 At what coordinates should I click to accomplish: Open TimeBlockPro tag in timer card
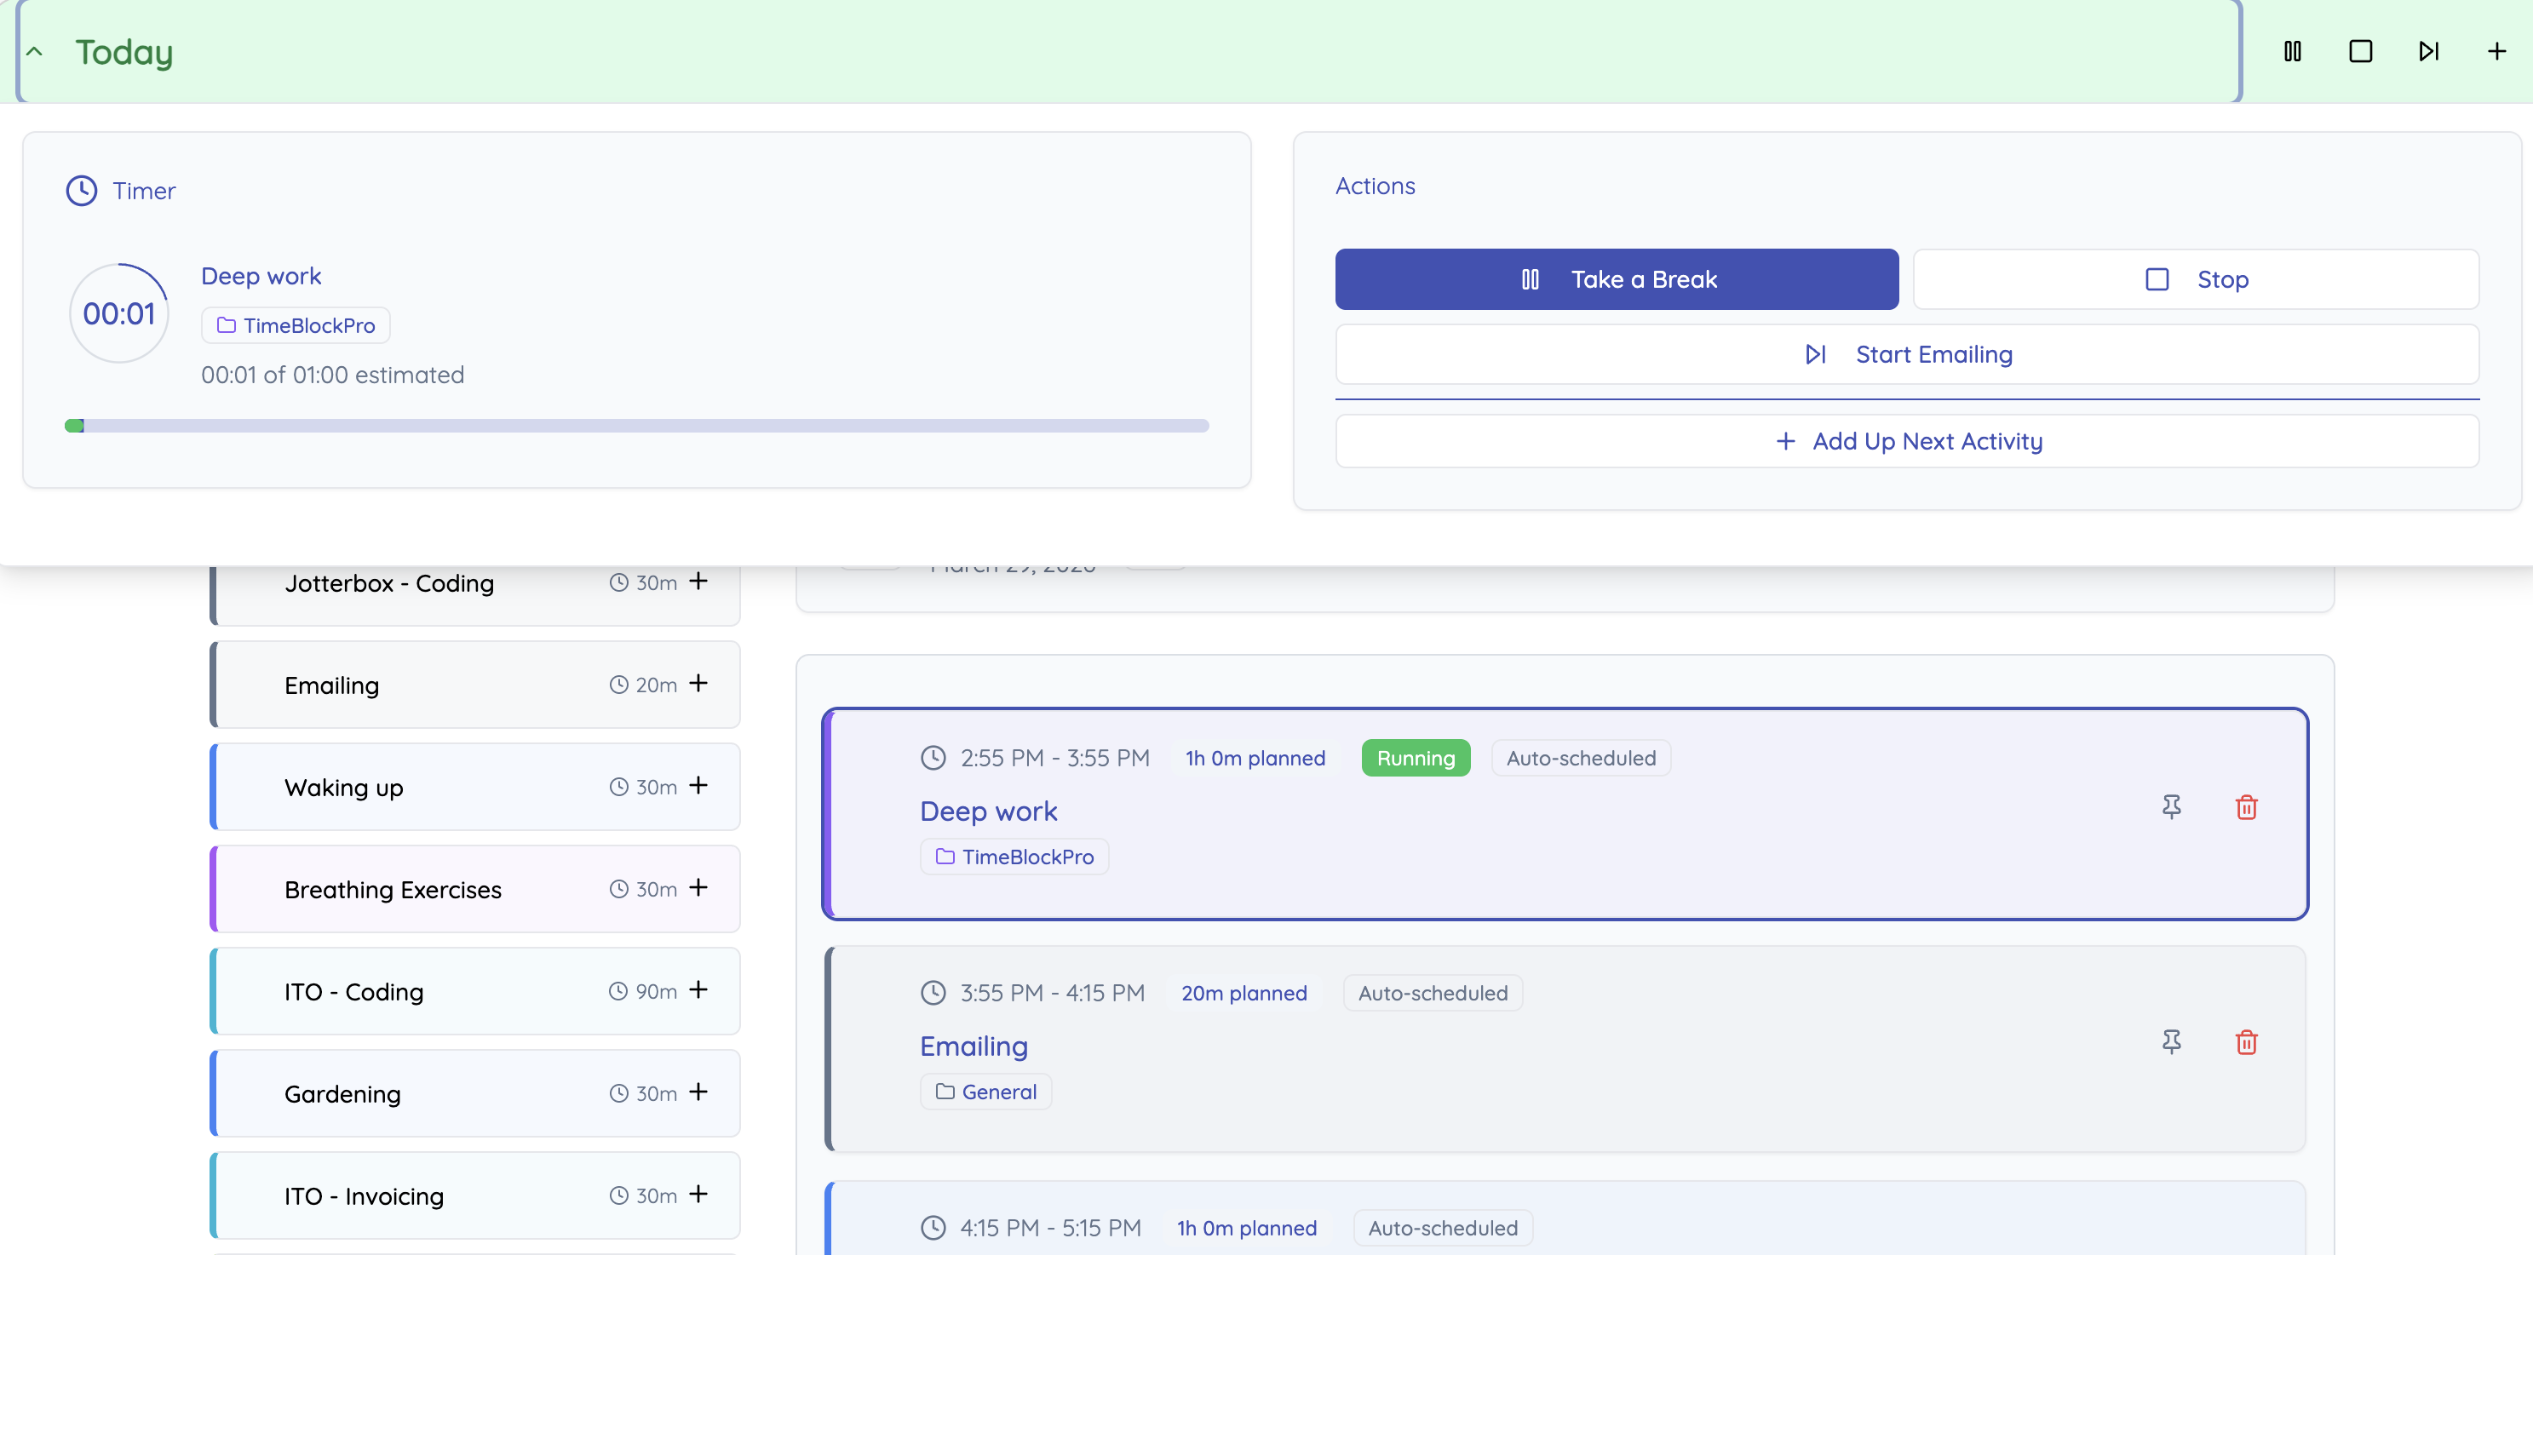tap(296, 326)
